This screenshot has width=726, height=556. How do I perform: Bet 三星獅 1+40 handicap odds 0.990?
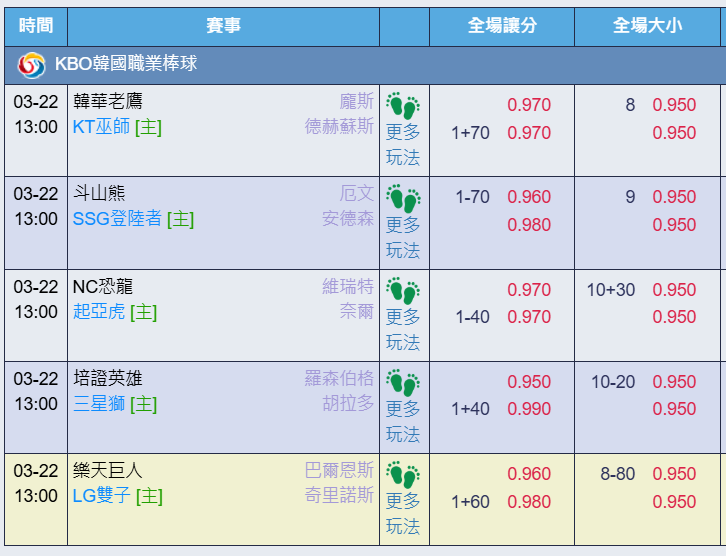(529, 409)
